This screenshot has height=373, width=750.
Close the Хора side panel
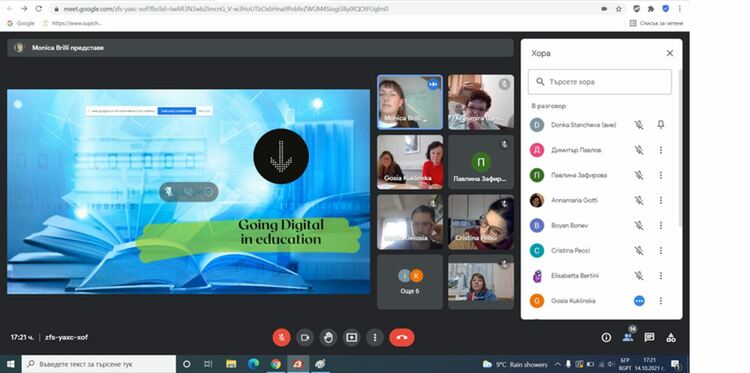pos(670,54)
